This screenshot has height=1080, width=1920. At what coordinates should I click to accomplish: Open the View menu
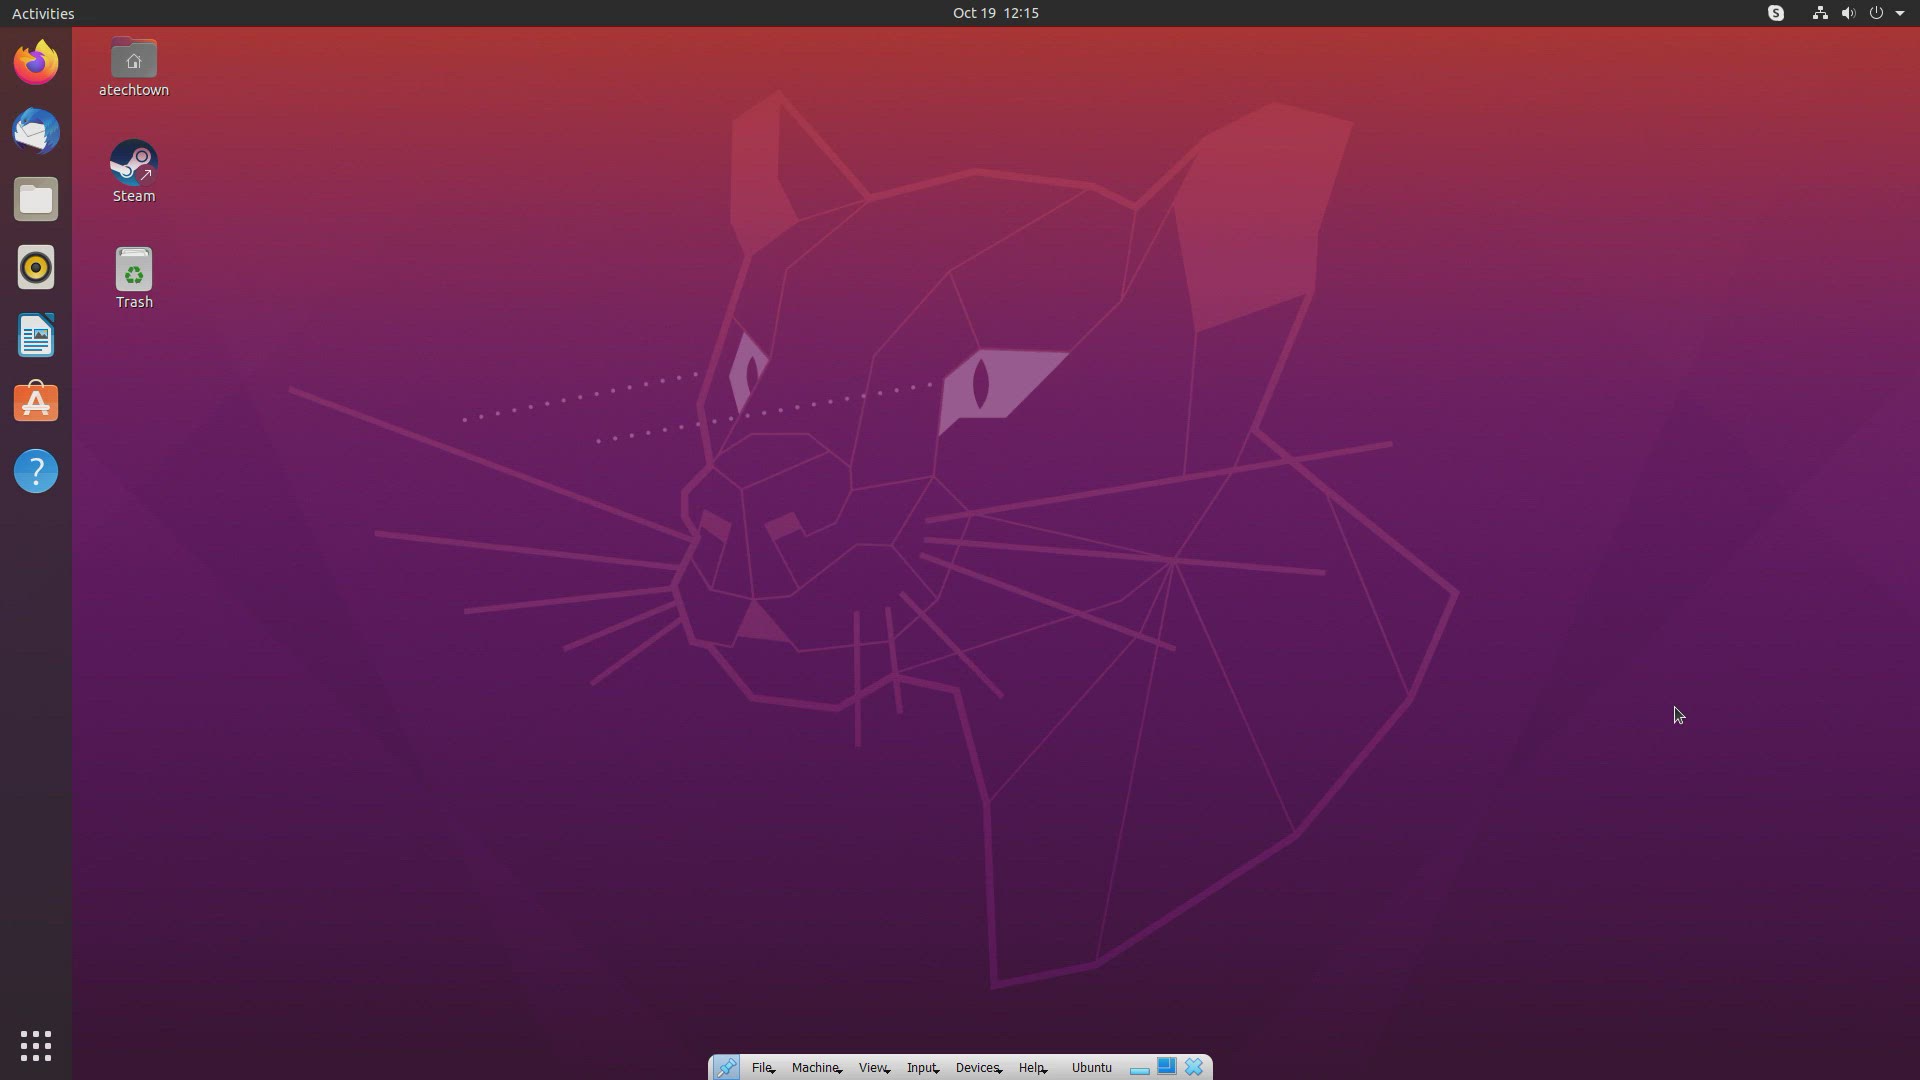[873, 1068]
